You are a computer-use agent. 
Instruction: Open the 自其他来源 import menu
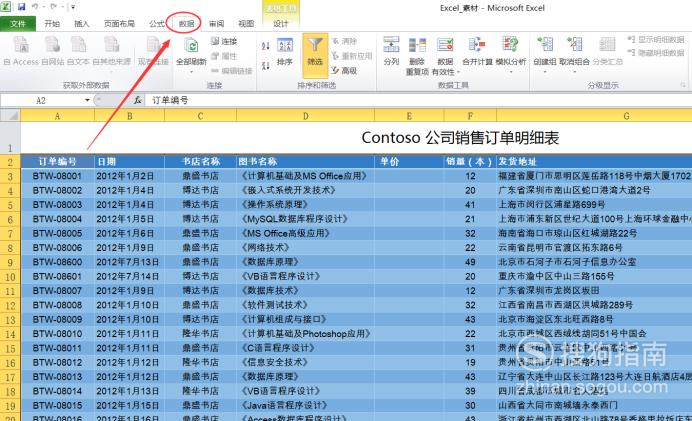(112, 51)
